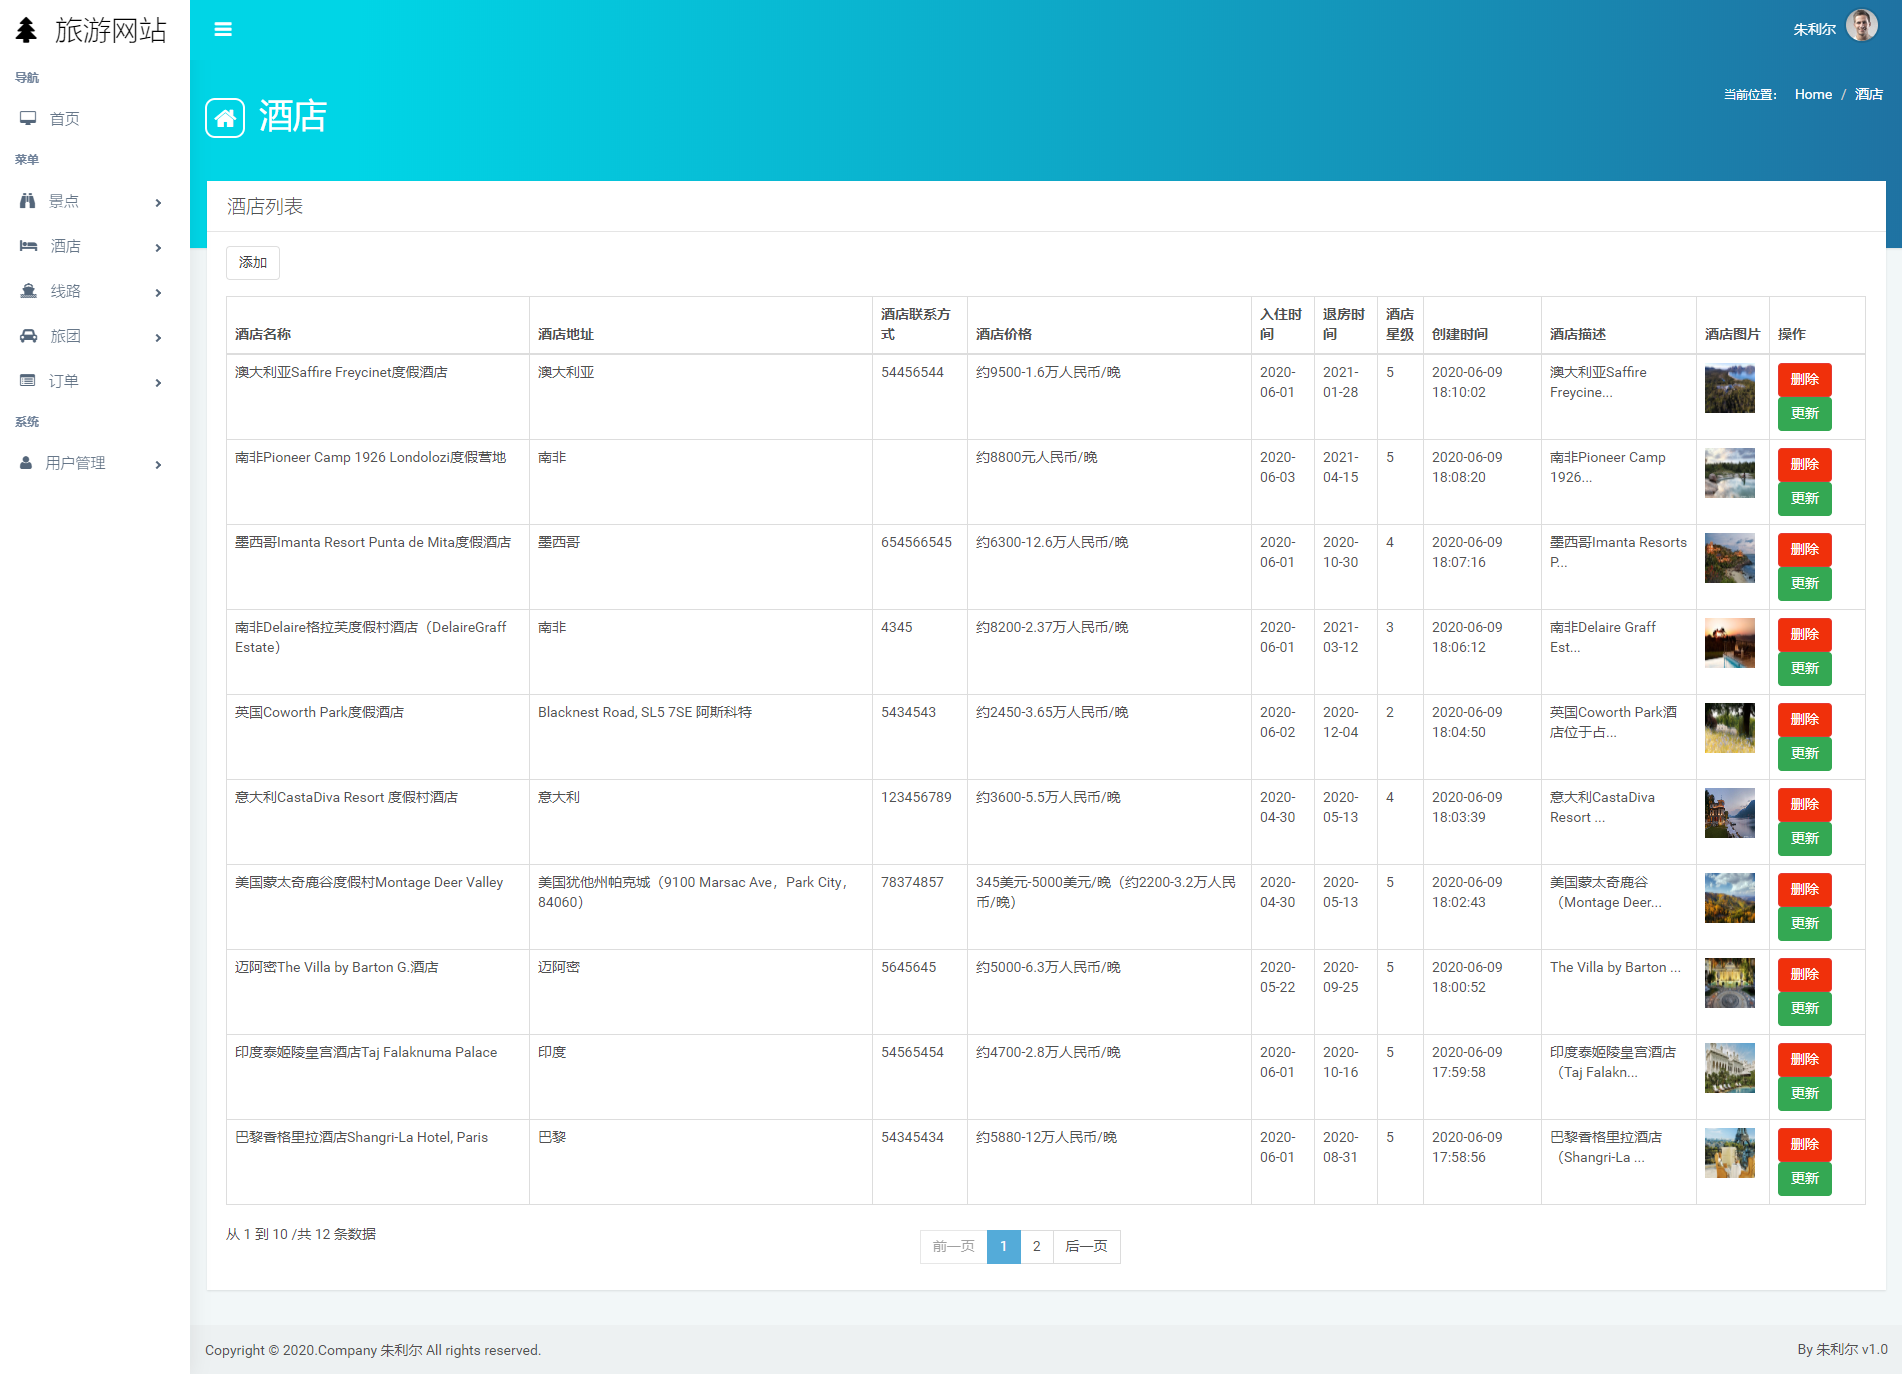Click the tree logo icon beside 旅游网站
Image resolution: width=1902 pixels, height=1374 pixels.
tap(27, 30)
